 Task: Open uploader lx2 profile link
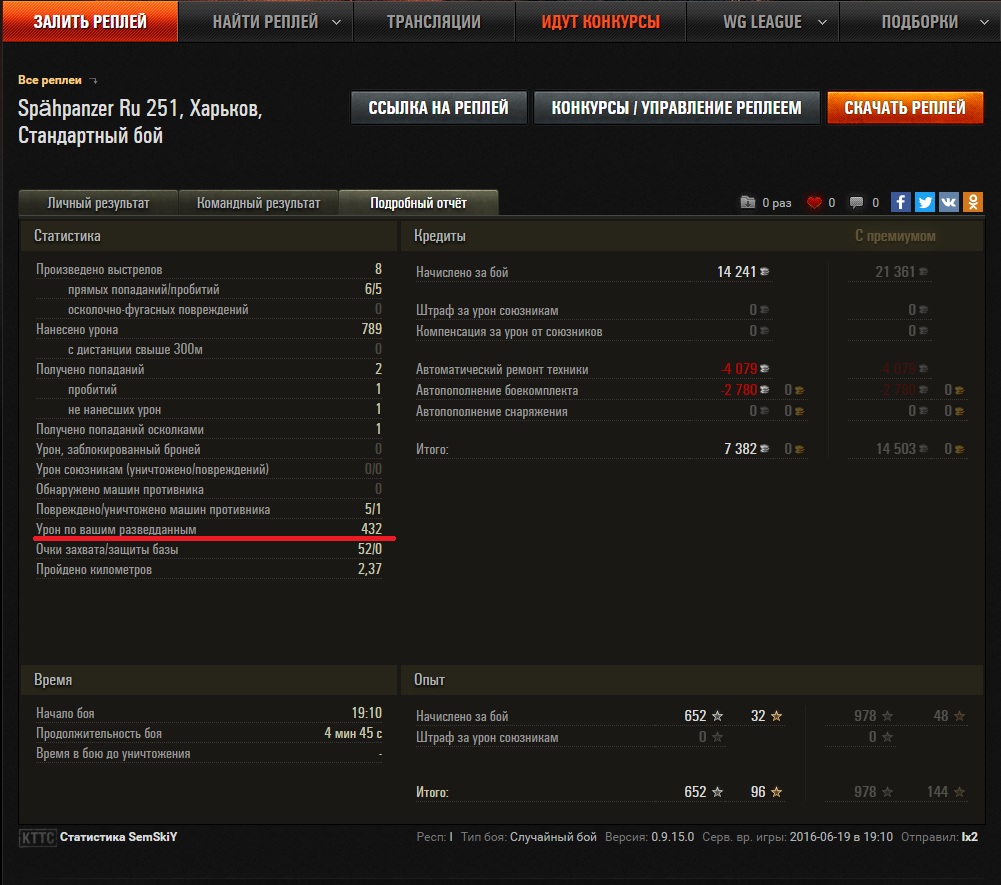(x=970, y=837)
